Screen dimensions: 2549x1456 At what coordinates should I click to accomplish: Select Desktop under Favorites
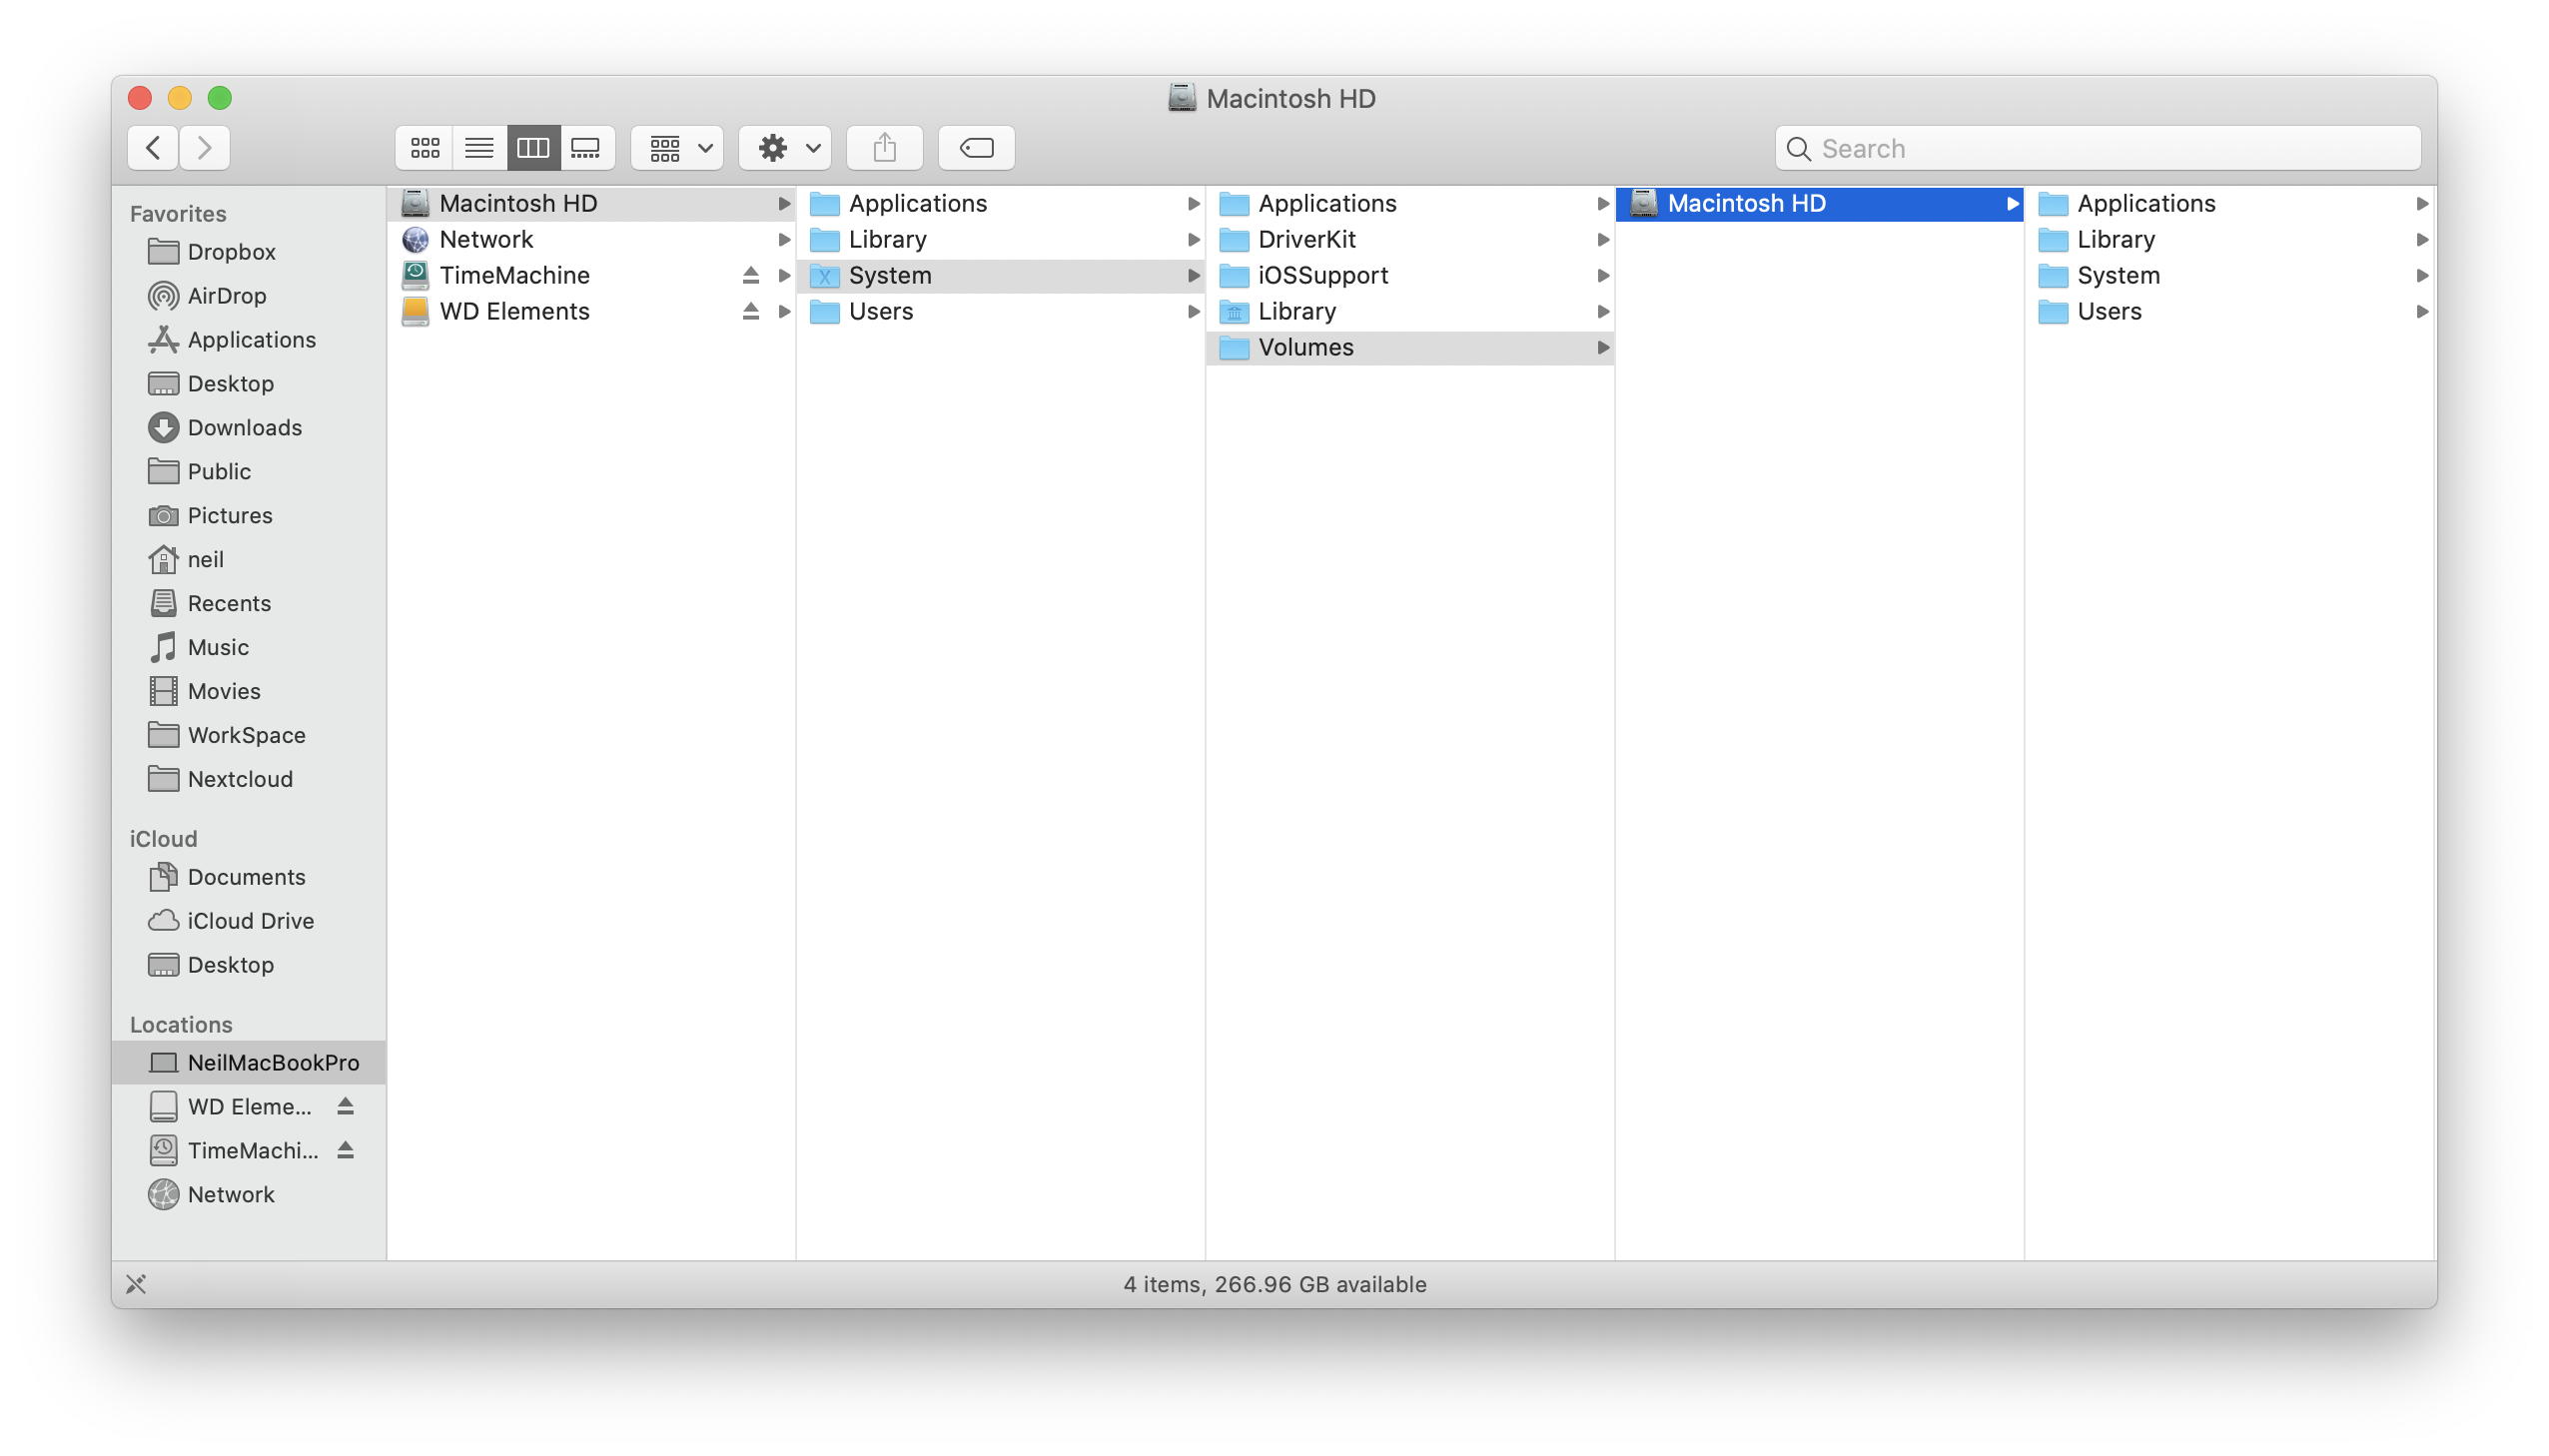coord(249,383)
